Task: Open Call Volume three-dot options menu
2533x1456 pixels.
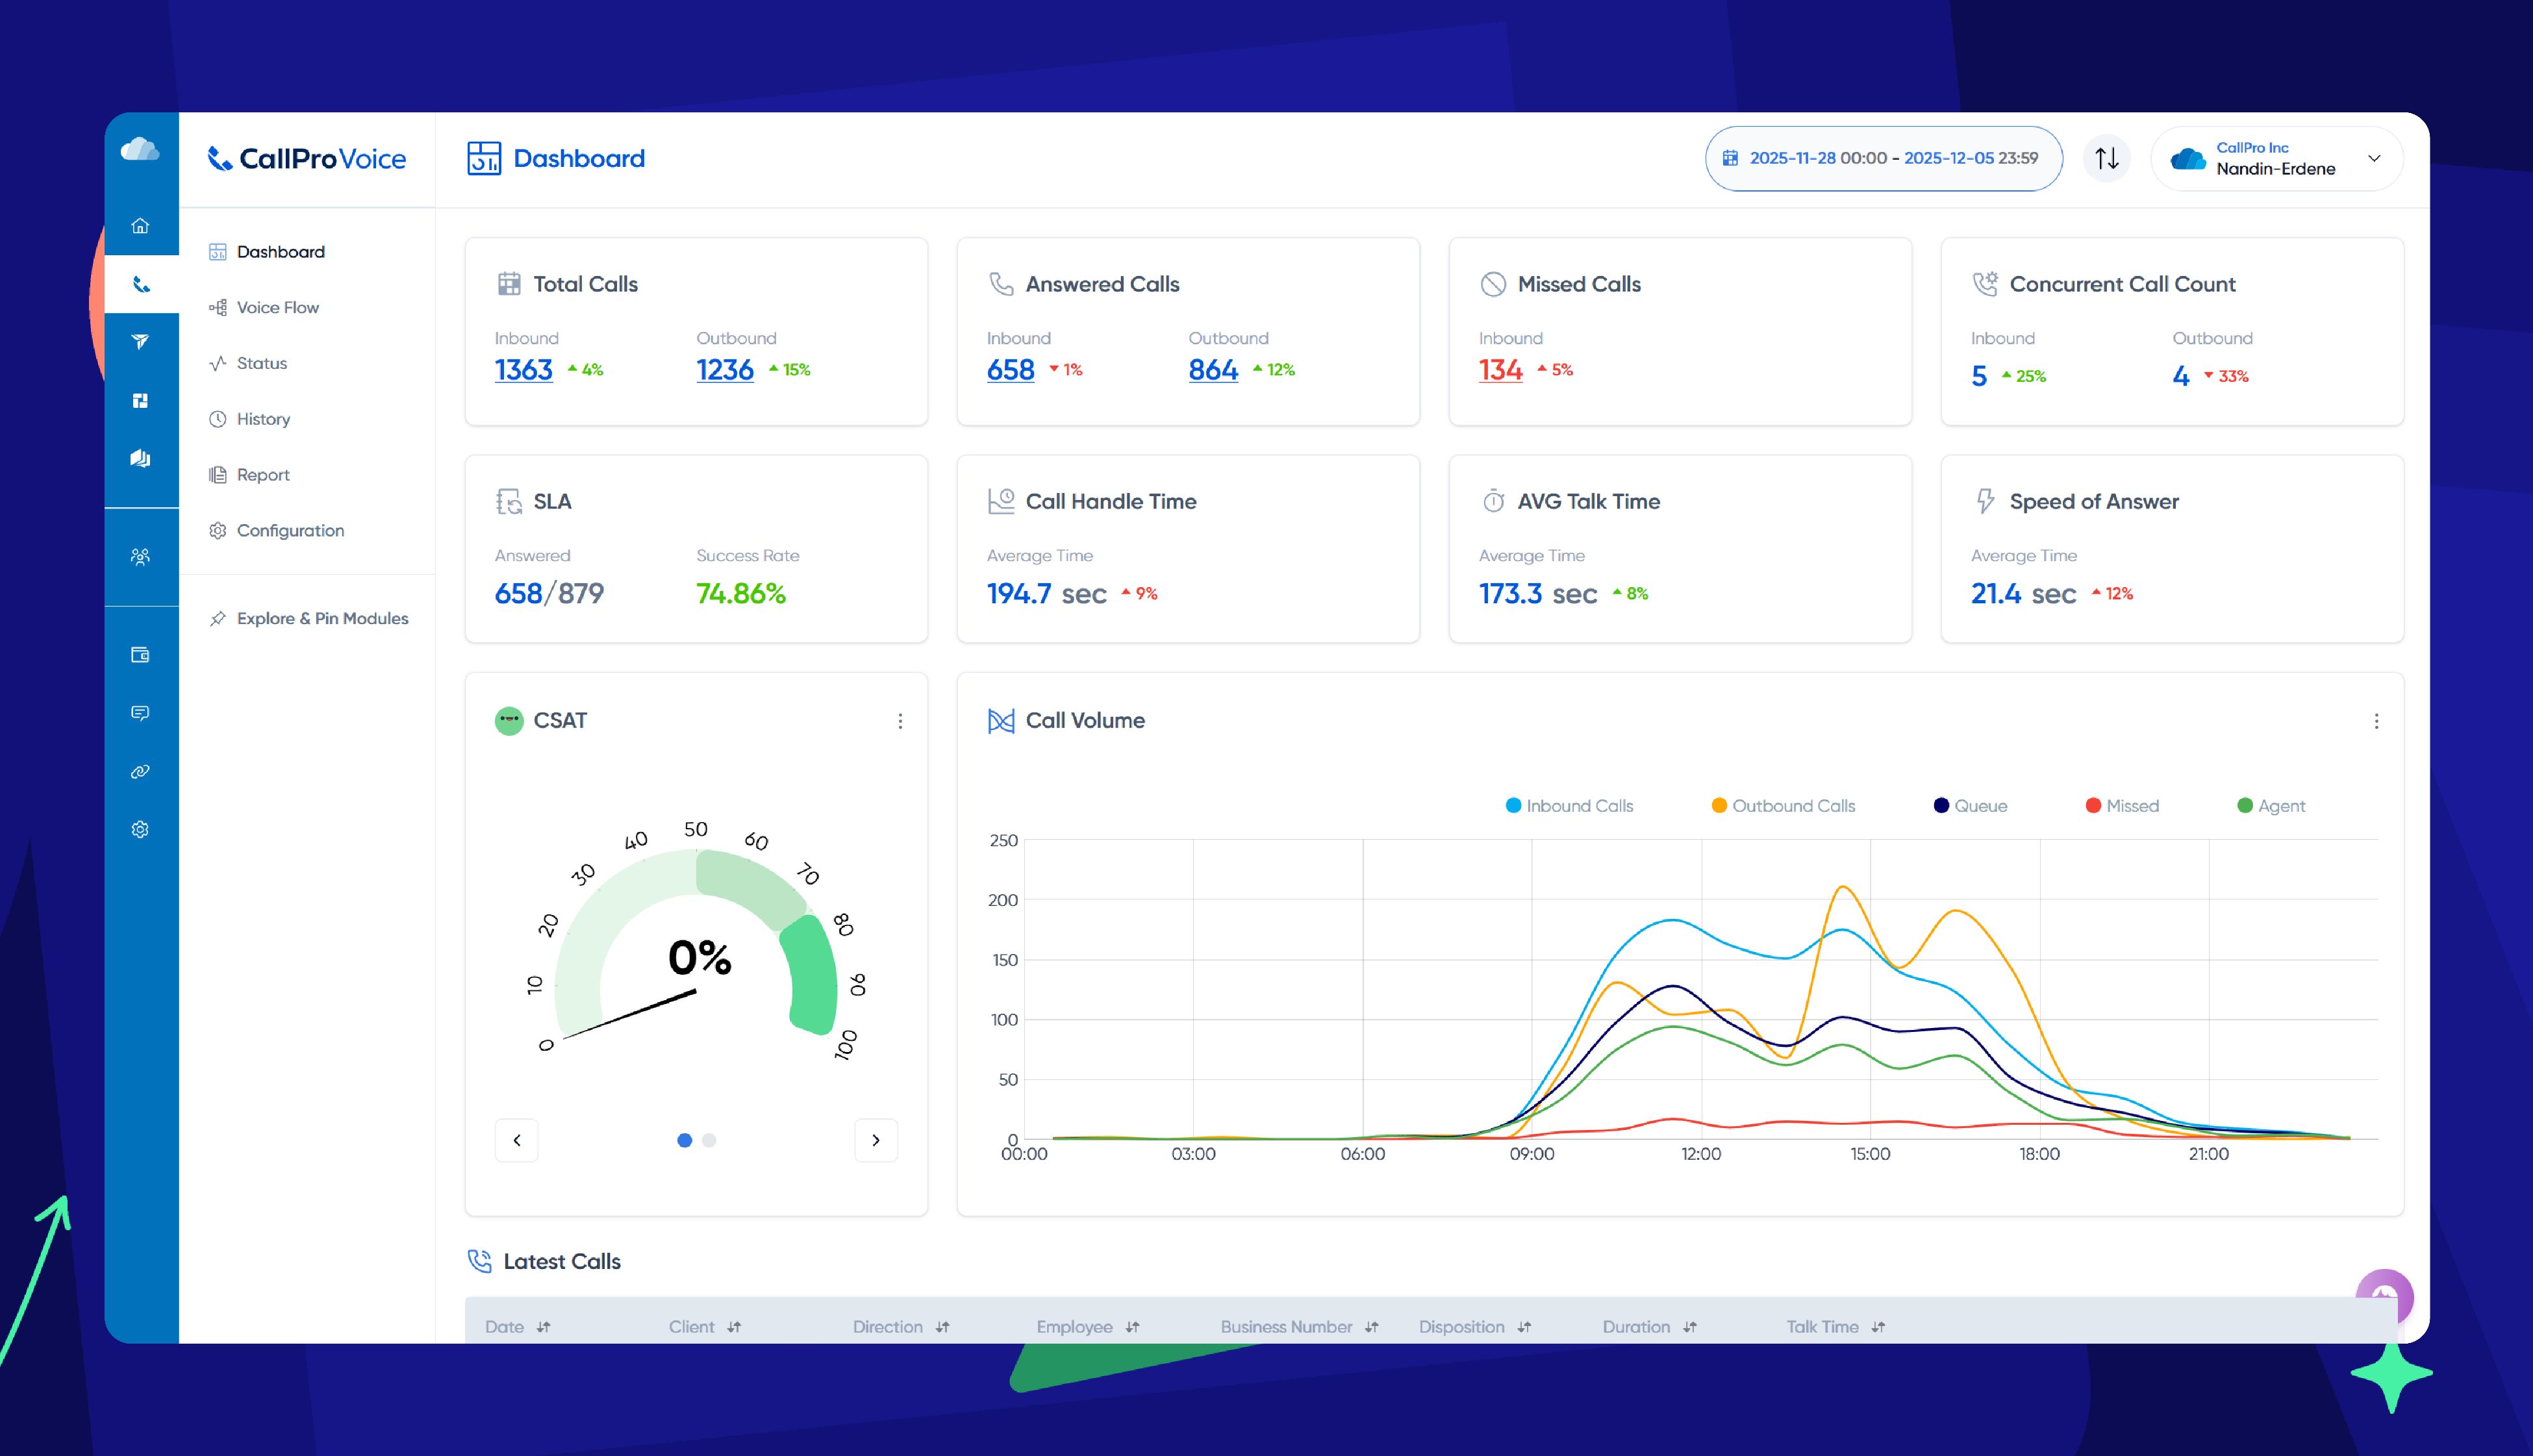Action: (x=2376, y=721)
